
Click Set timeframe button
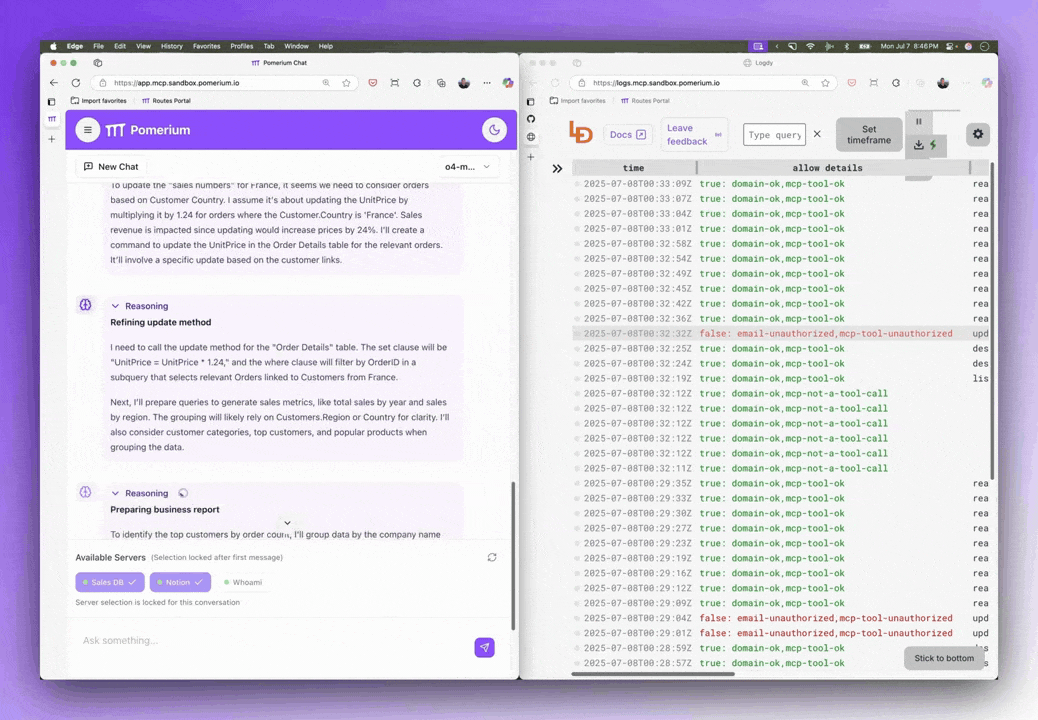coord(869,134)
